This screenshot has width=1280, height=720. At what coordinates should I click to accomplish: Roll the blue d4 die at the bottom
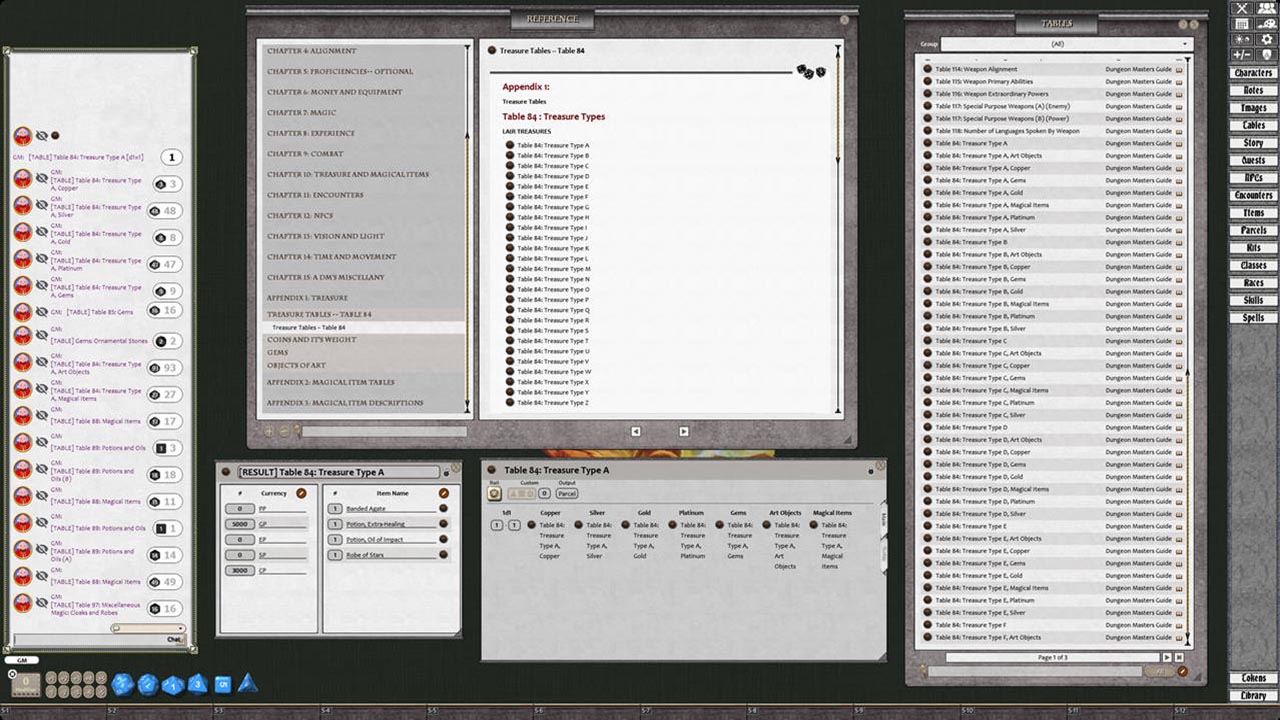[x=246, y=687]
